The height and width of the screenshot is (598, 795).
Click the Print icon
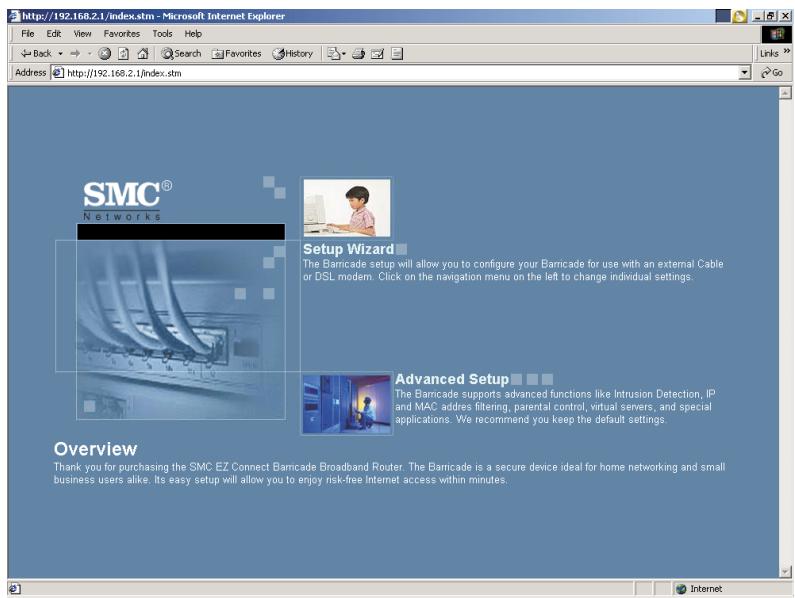tap(358, 53)
